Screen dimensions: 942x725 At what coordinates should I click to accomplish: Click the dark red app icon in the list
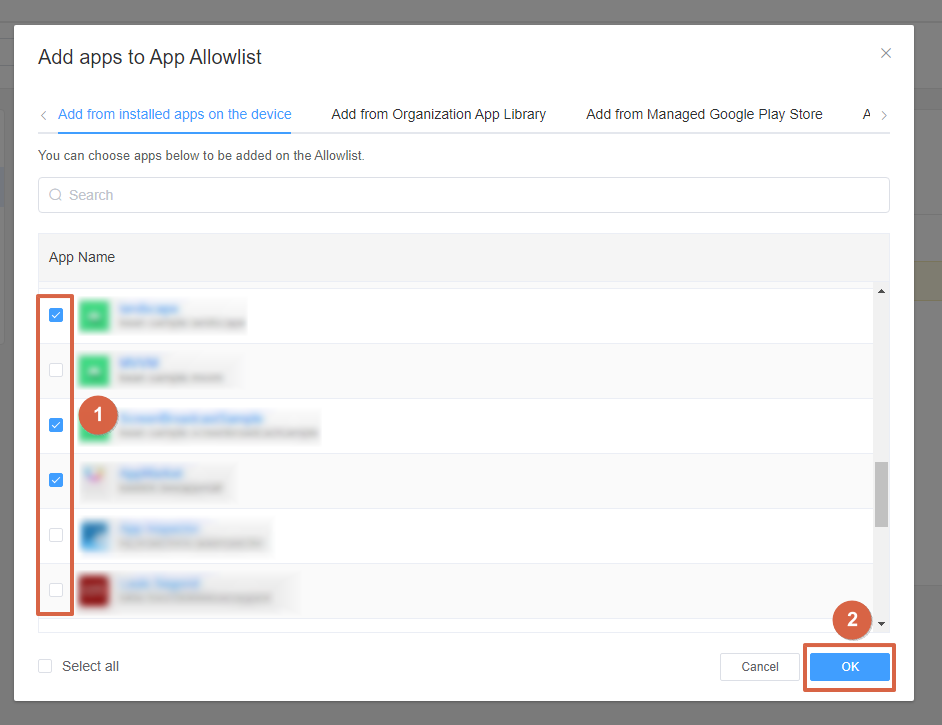click(94, 590)
